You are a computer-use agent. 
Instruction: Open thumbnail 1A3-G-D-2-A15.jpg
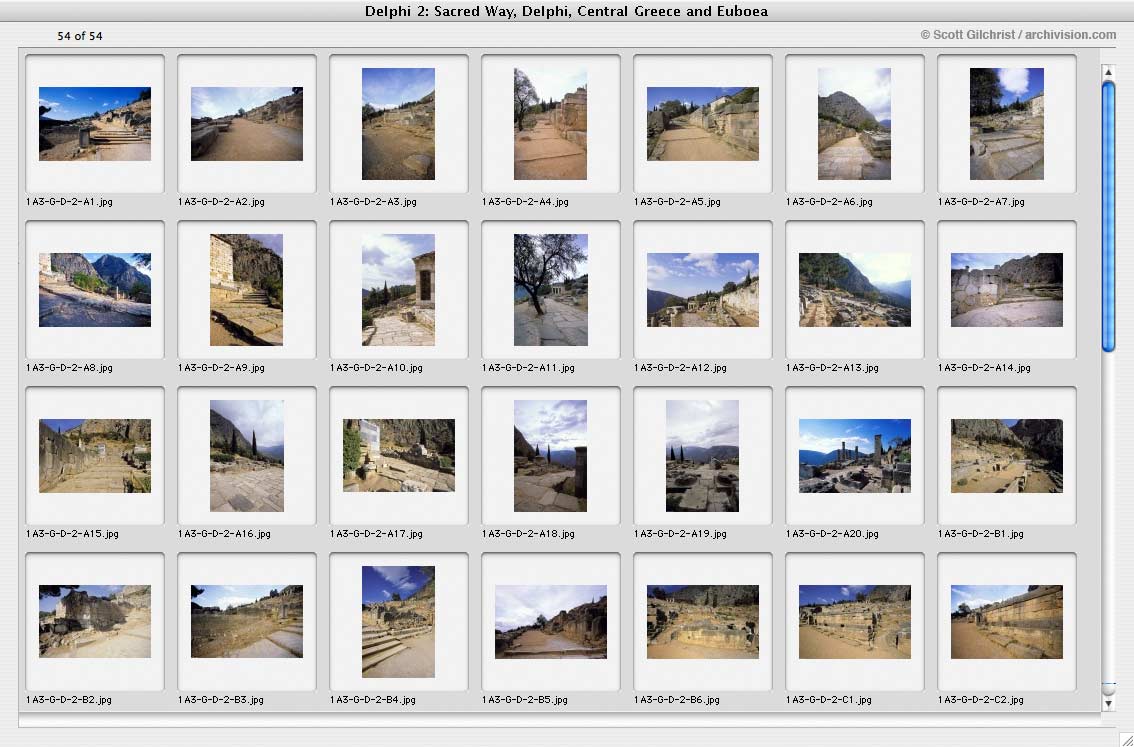click(x=95, y=456)
